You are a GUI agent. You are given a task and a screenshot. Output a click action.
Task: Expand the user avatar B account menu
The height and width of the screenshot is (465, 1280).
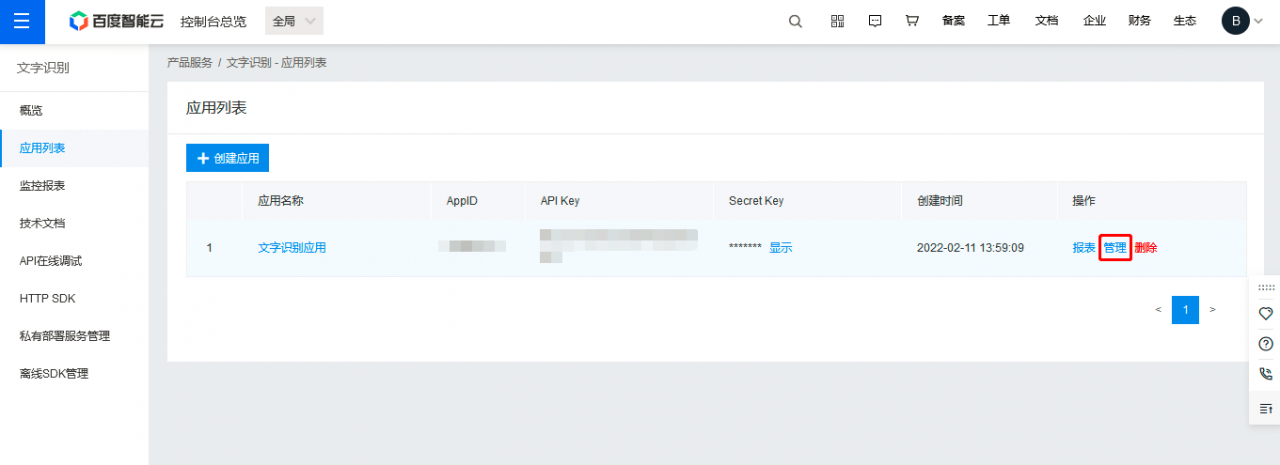1236,21
